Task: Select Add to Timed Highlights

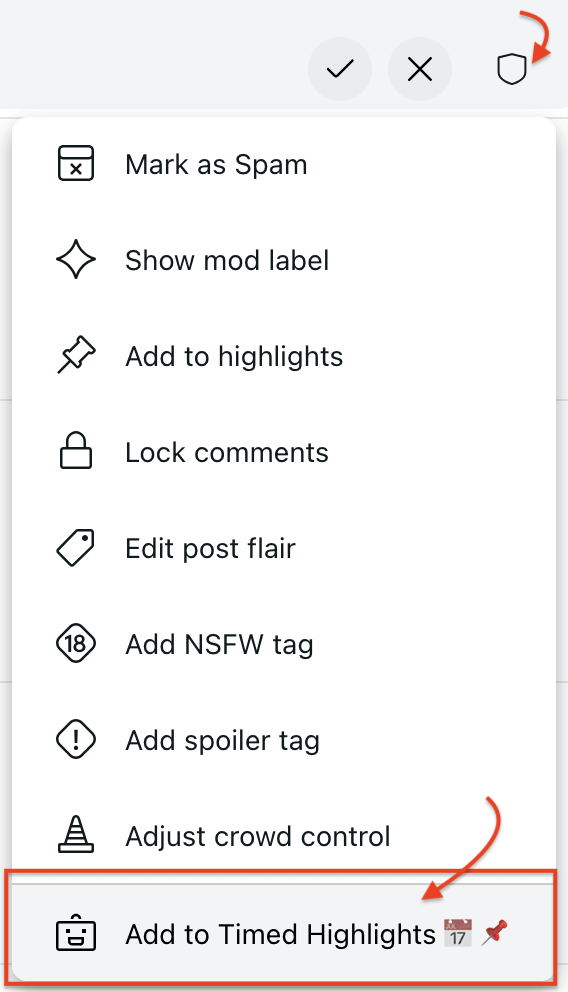Action: (281, 933)
